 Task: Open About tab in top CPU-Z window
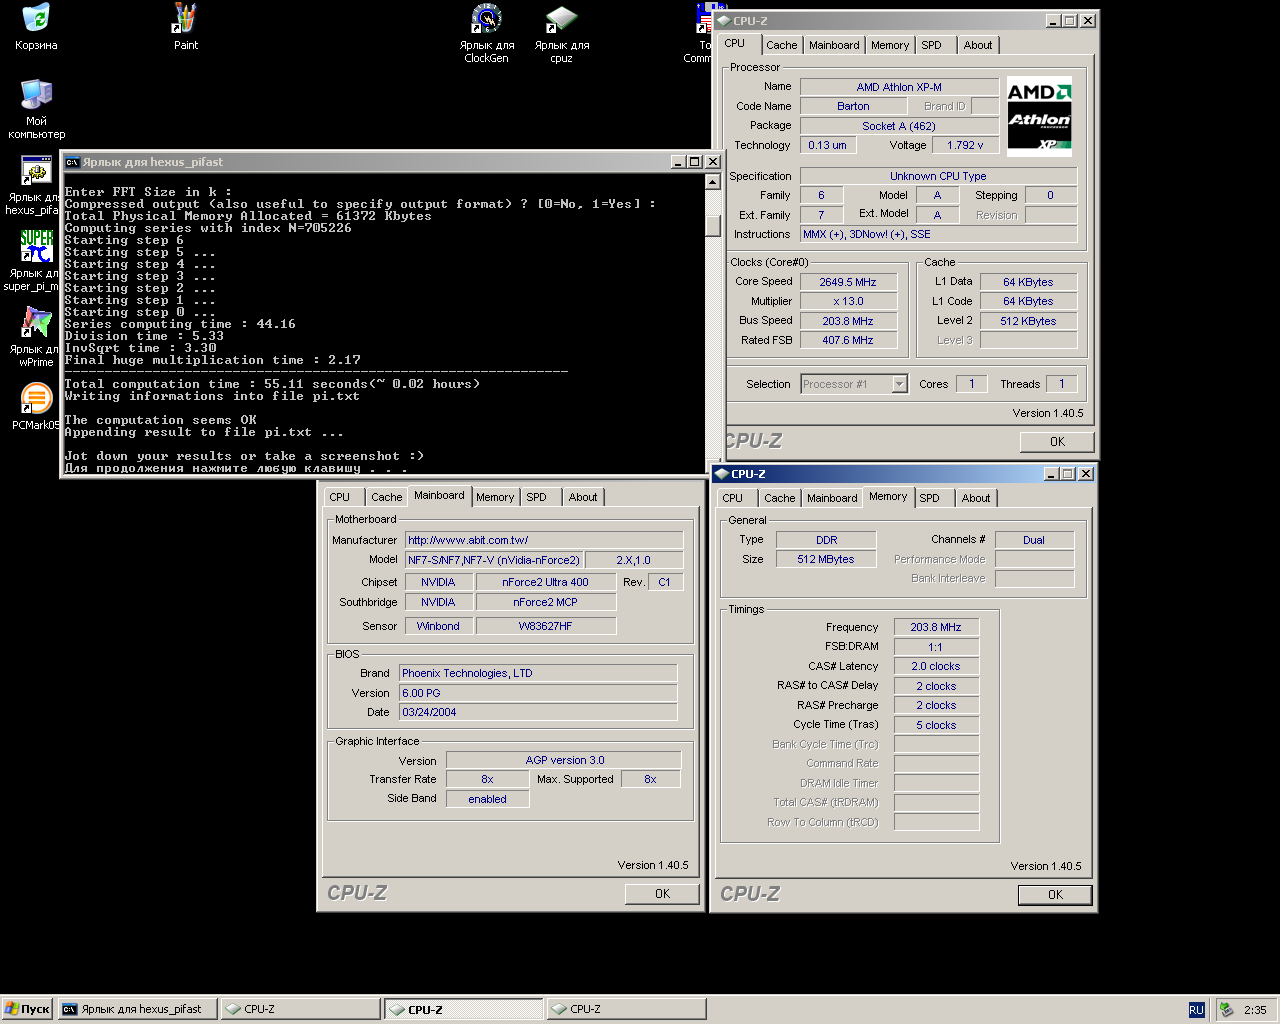[x=978, y=45]
